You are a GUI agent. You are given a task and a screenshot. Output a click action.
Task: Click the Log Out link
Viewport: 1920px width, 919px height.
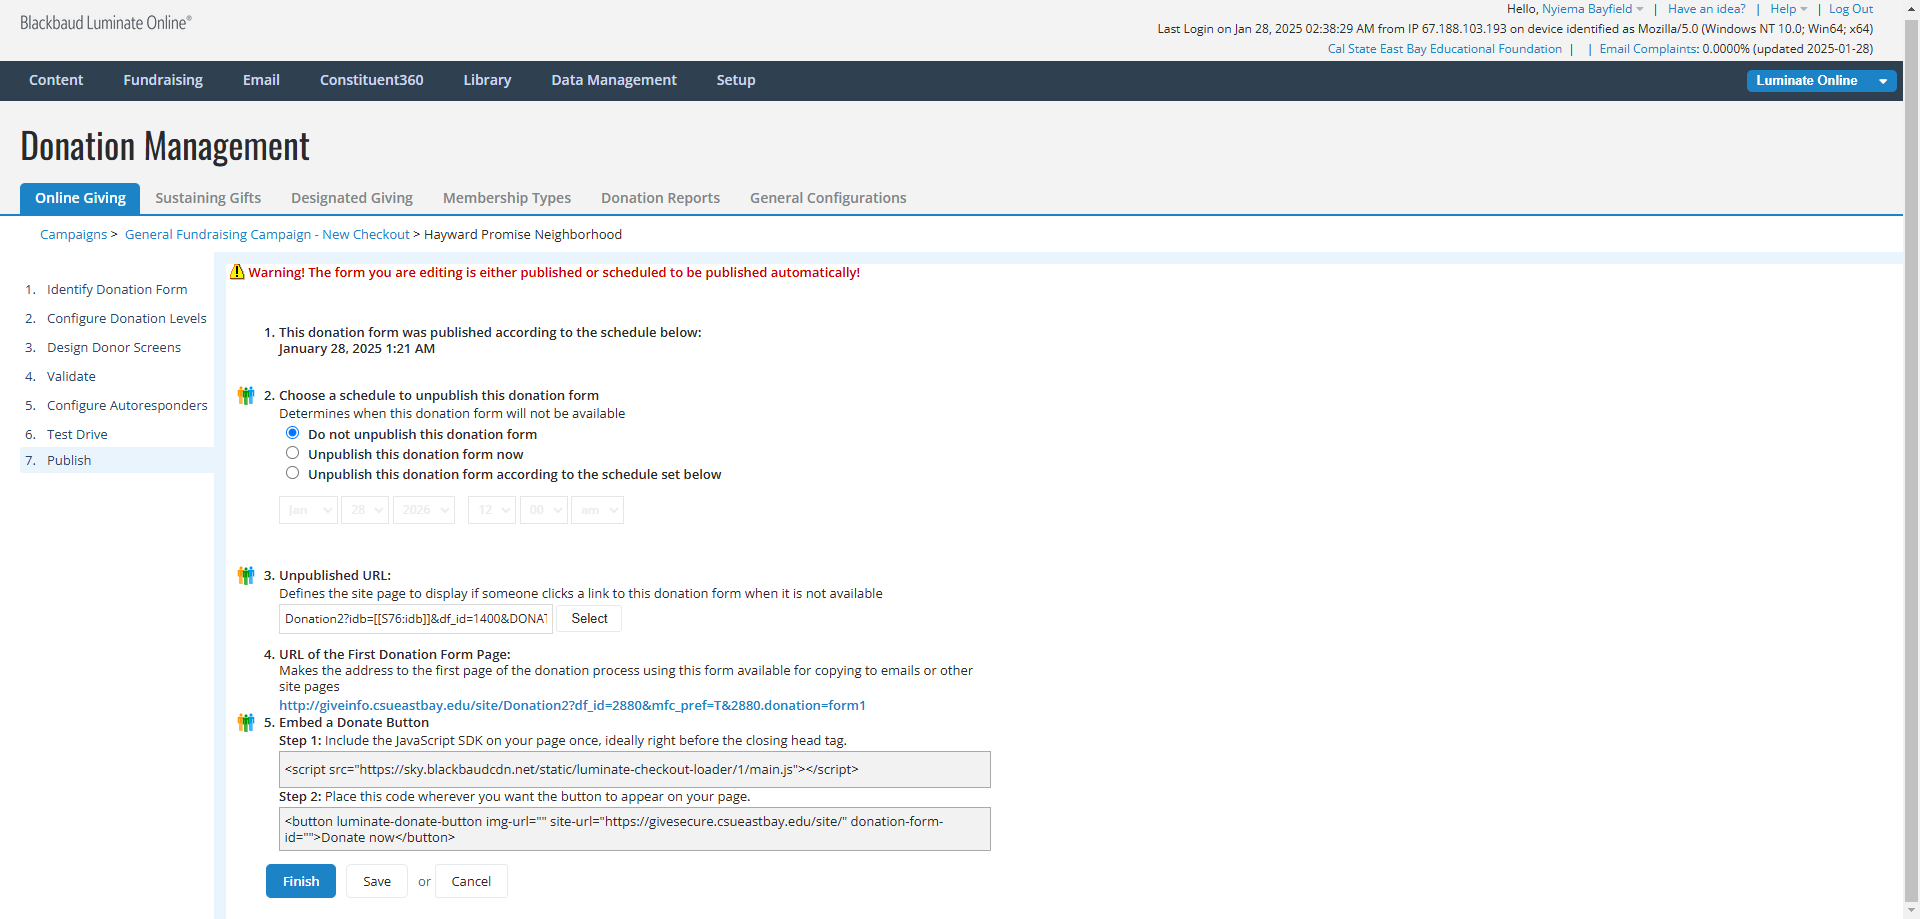(1851, 9)
